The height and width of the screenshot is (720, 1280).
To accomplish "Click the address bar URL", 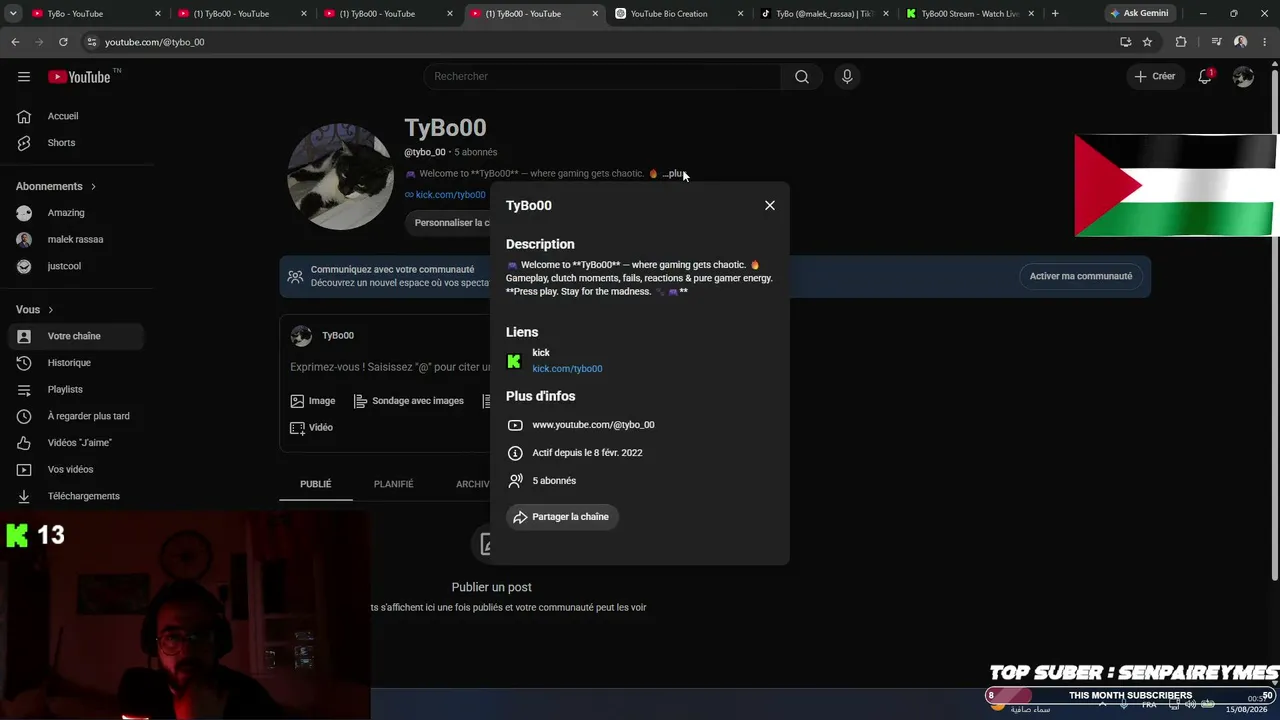I will click(x=155, y=42).
